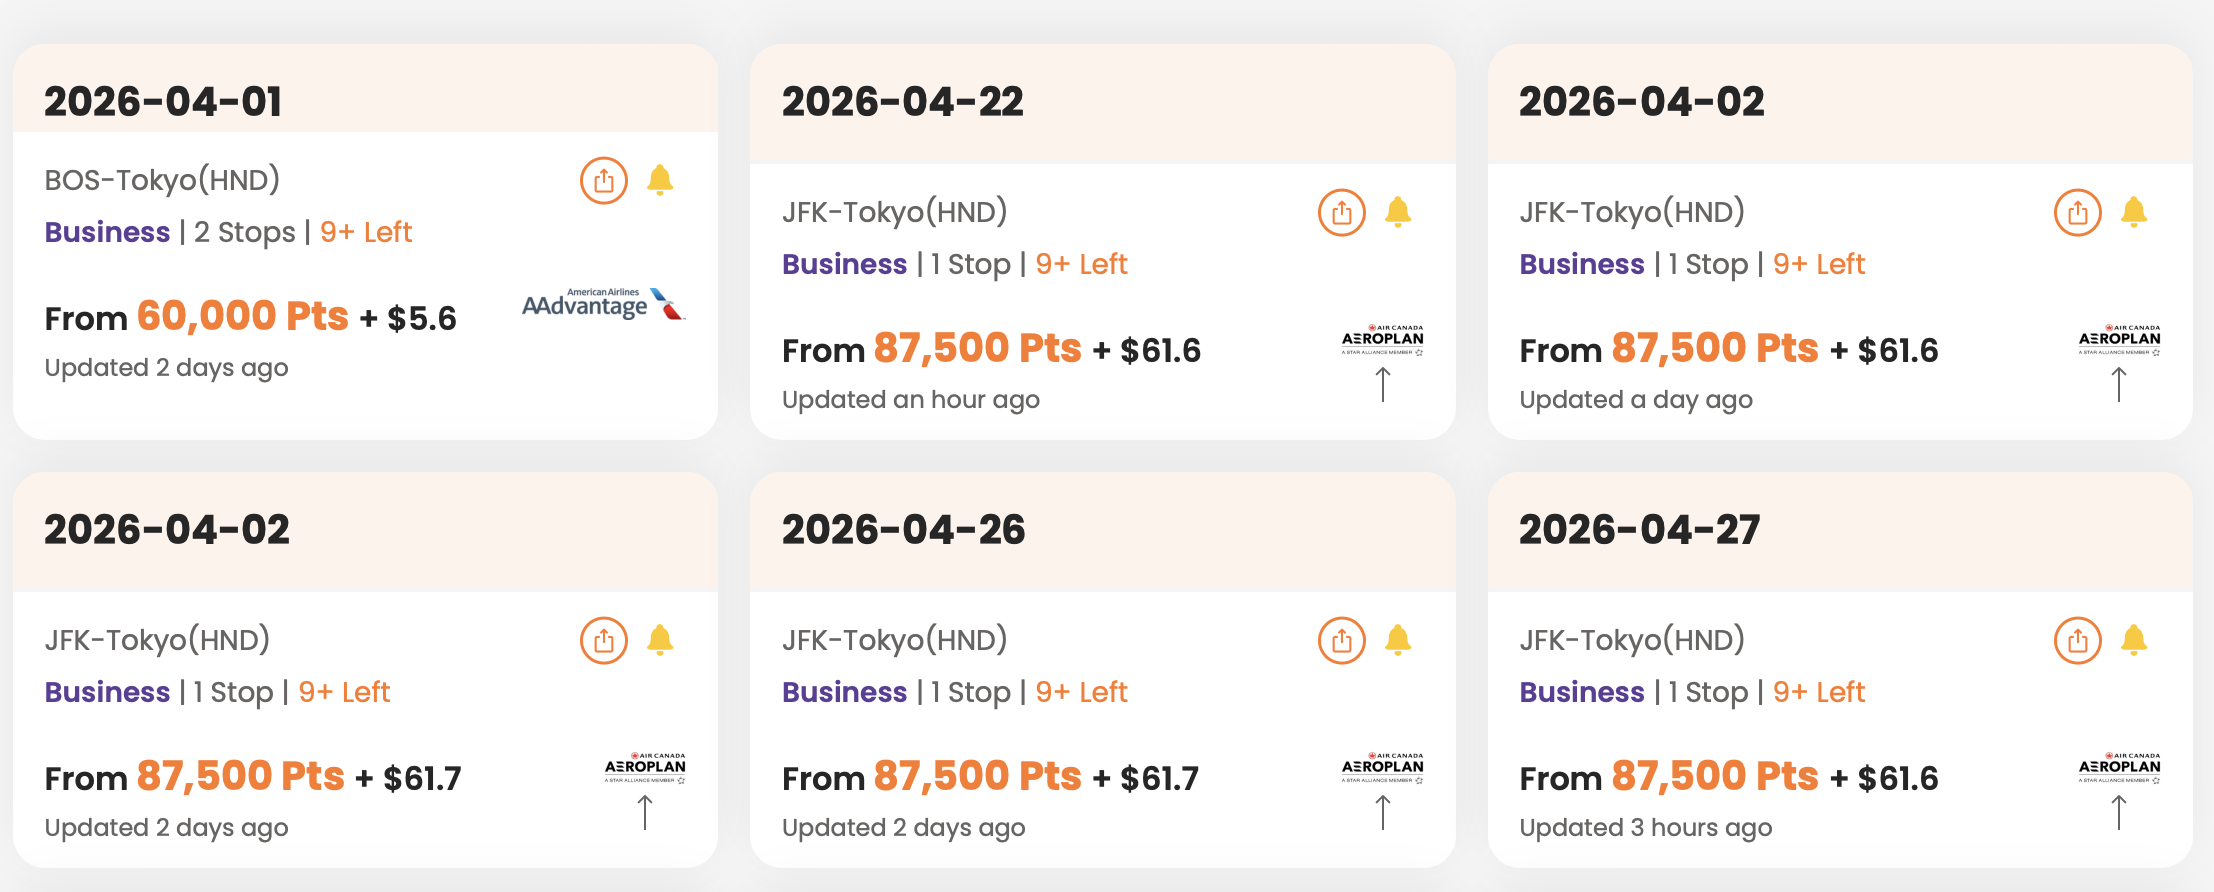Share the BOS-Tokyo(HND) April 1 award flight
Image resolution: width=2214 pixels, height=892 pixels.
(x=604, y=181)
